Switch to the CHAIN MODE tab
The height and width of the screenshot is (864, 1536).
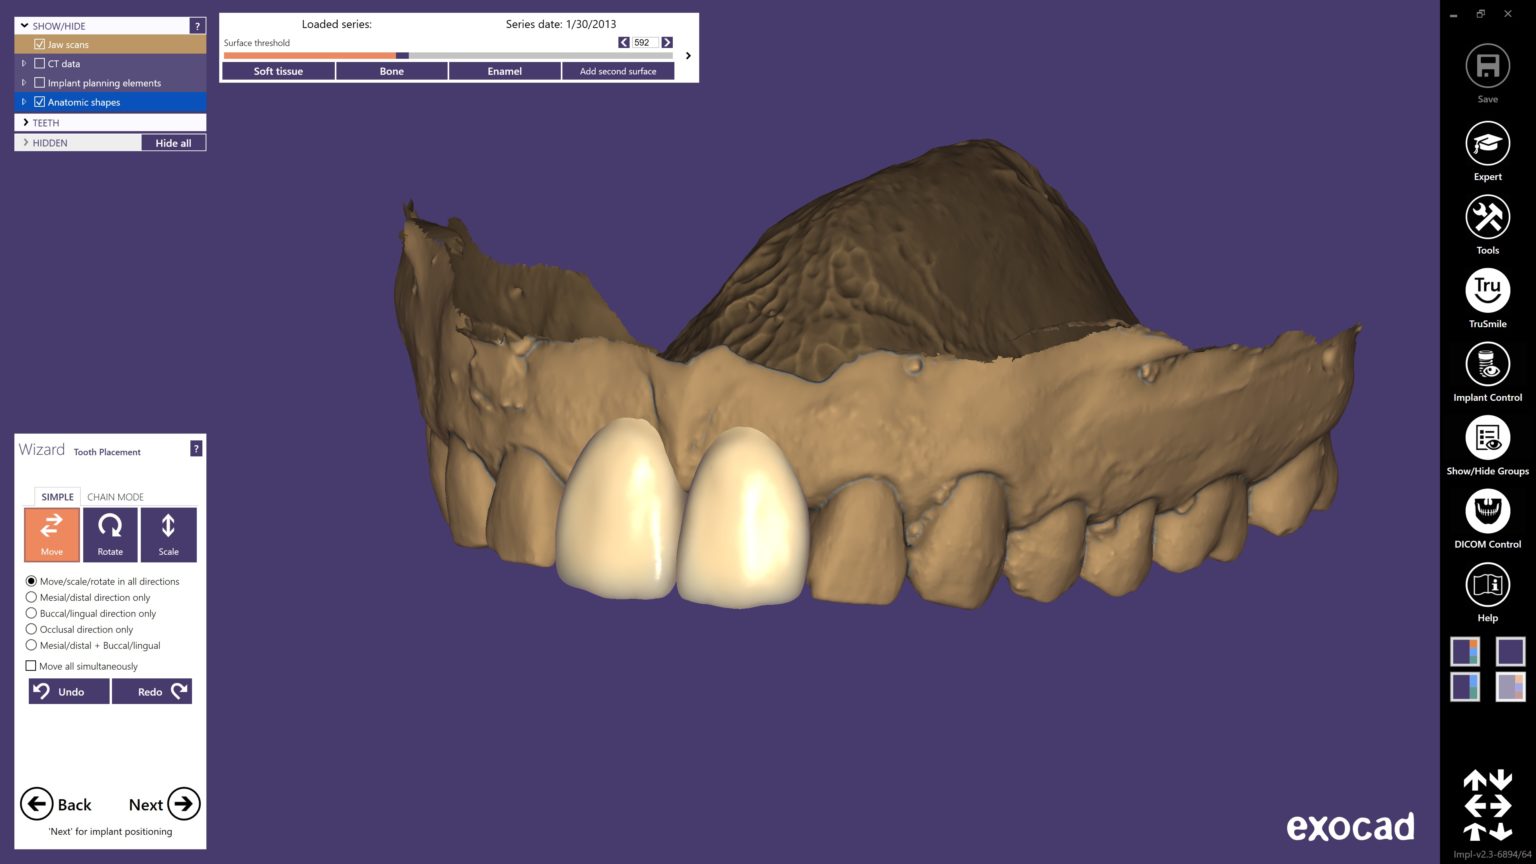point(114,496)
